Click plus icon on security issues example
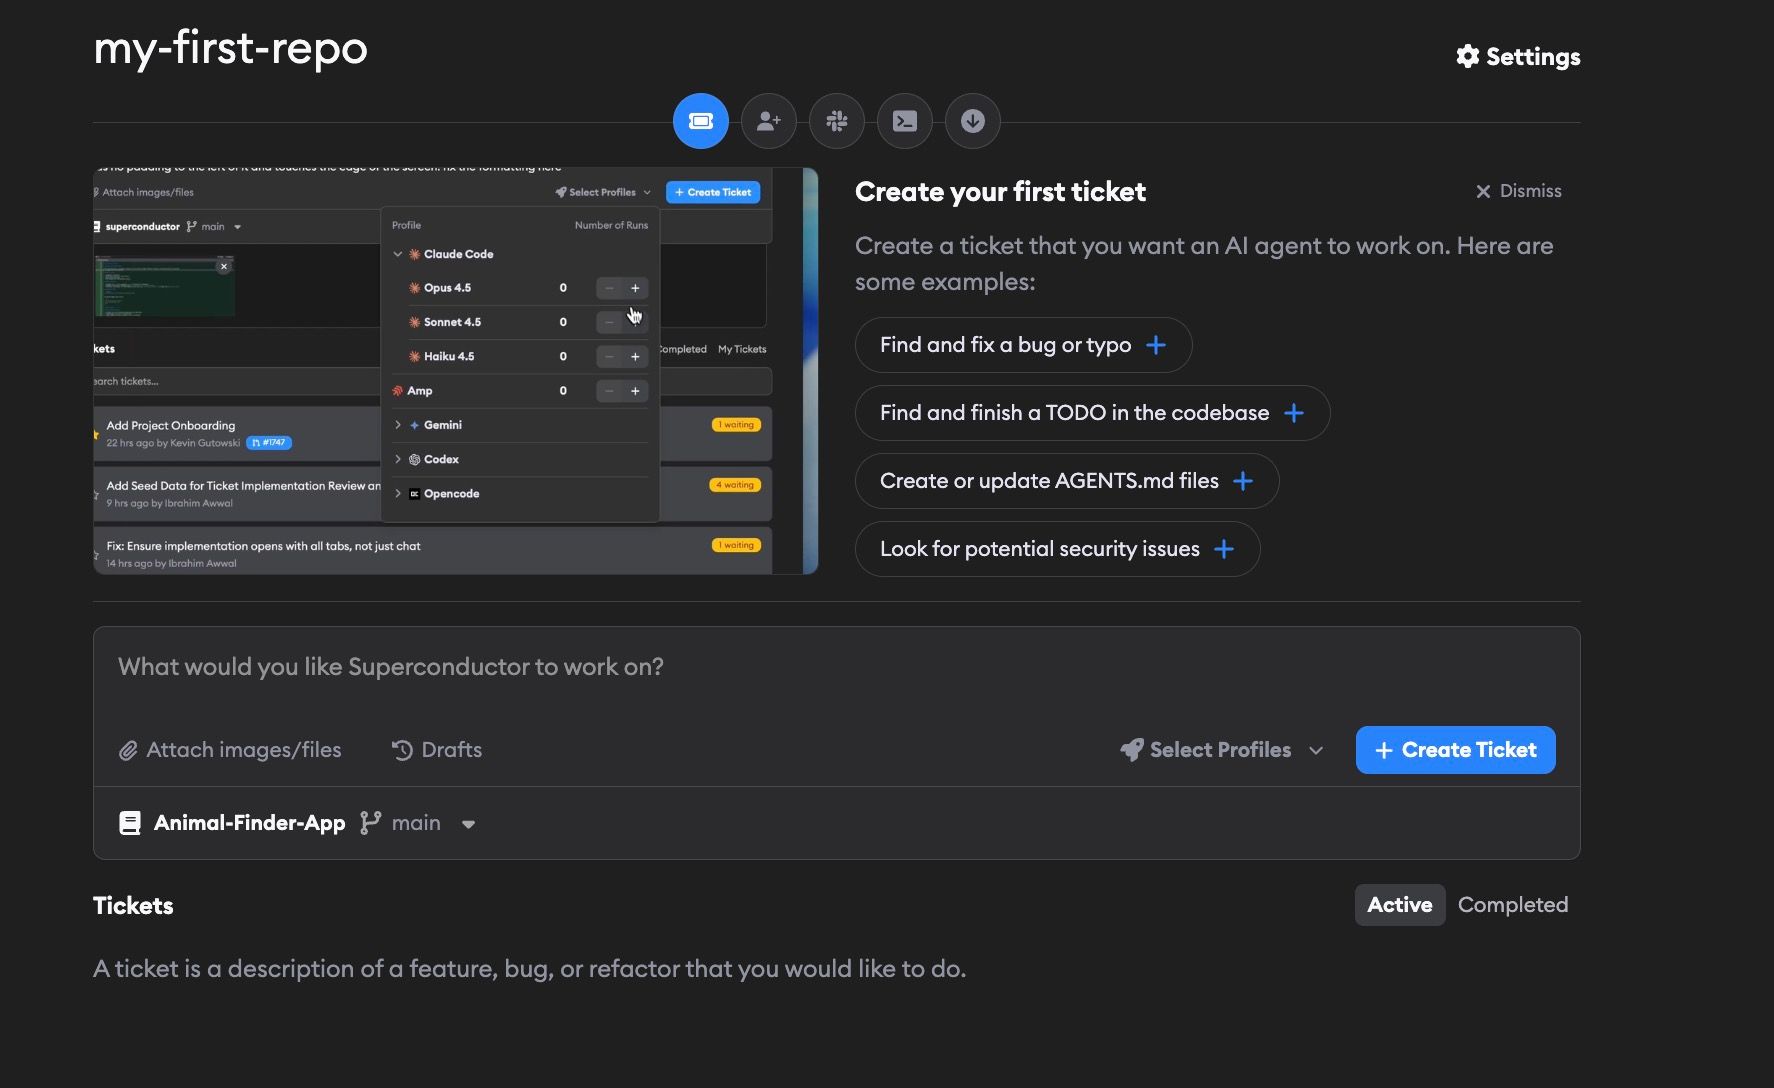The width and height of the screenshot is (1774, 1088). pyautogui.click(x=1223, y=549)
